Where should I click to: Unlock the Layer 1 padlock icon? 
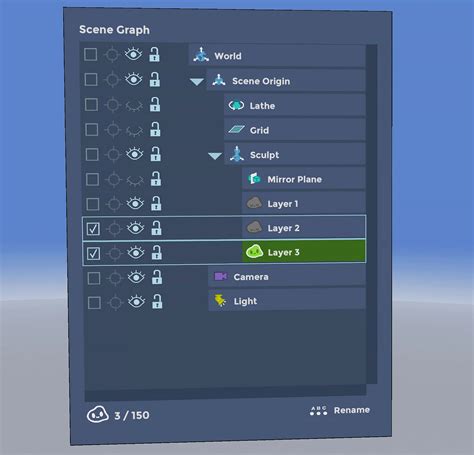[x=156, y=203]
